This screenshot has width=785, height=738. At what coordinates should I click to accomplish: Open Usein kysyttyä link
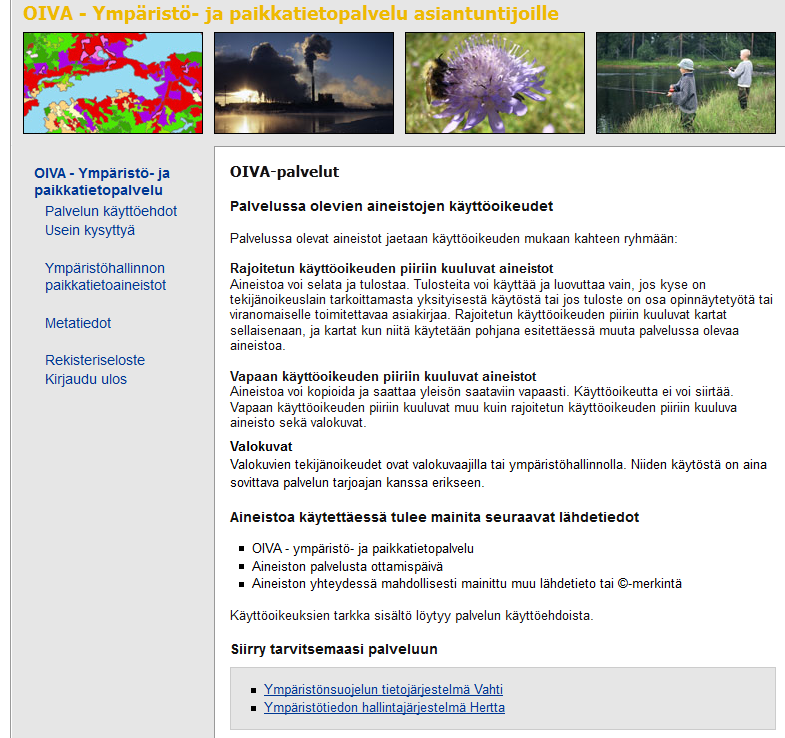coord(90,230)
